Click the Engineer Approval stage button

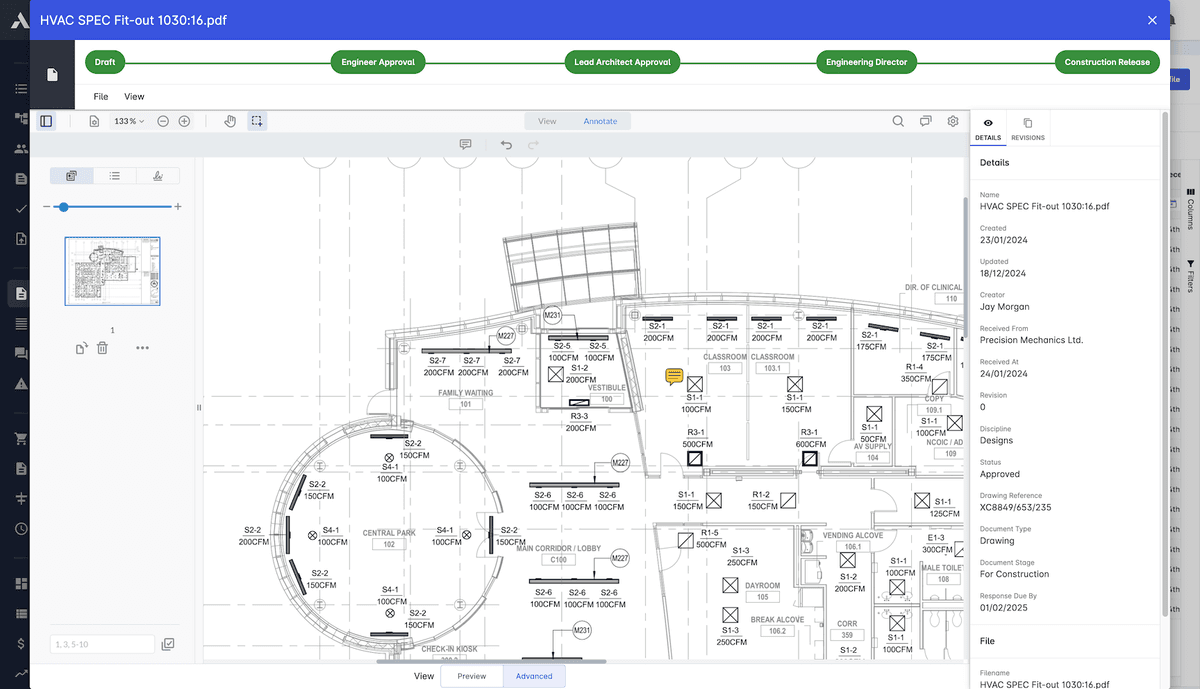point(378,61)
